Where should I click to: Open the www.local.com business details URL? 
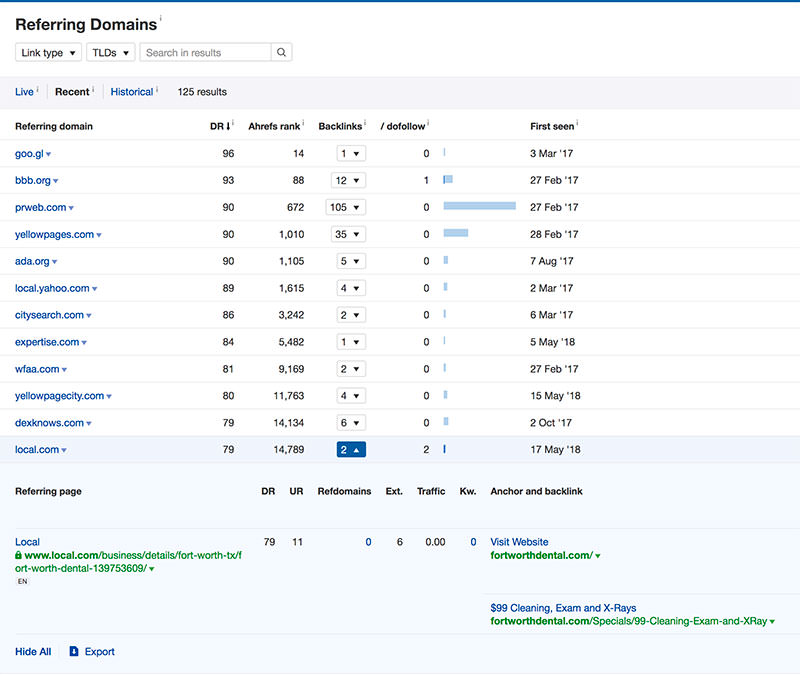[x=129, y=562]
